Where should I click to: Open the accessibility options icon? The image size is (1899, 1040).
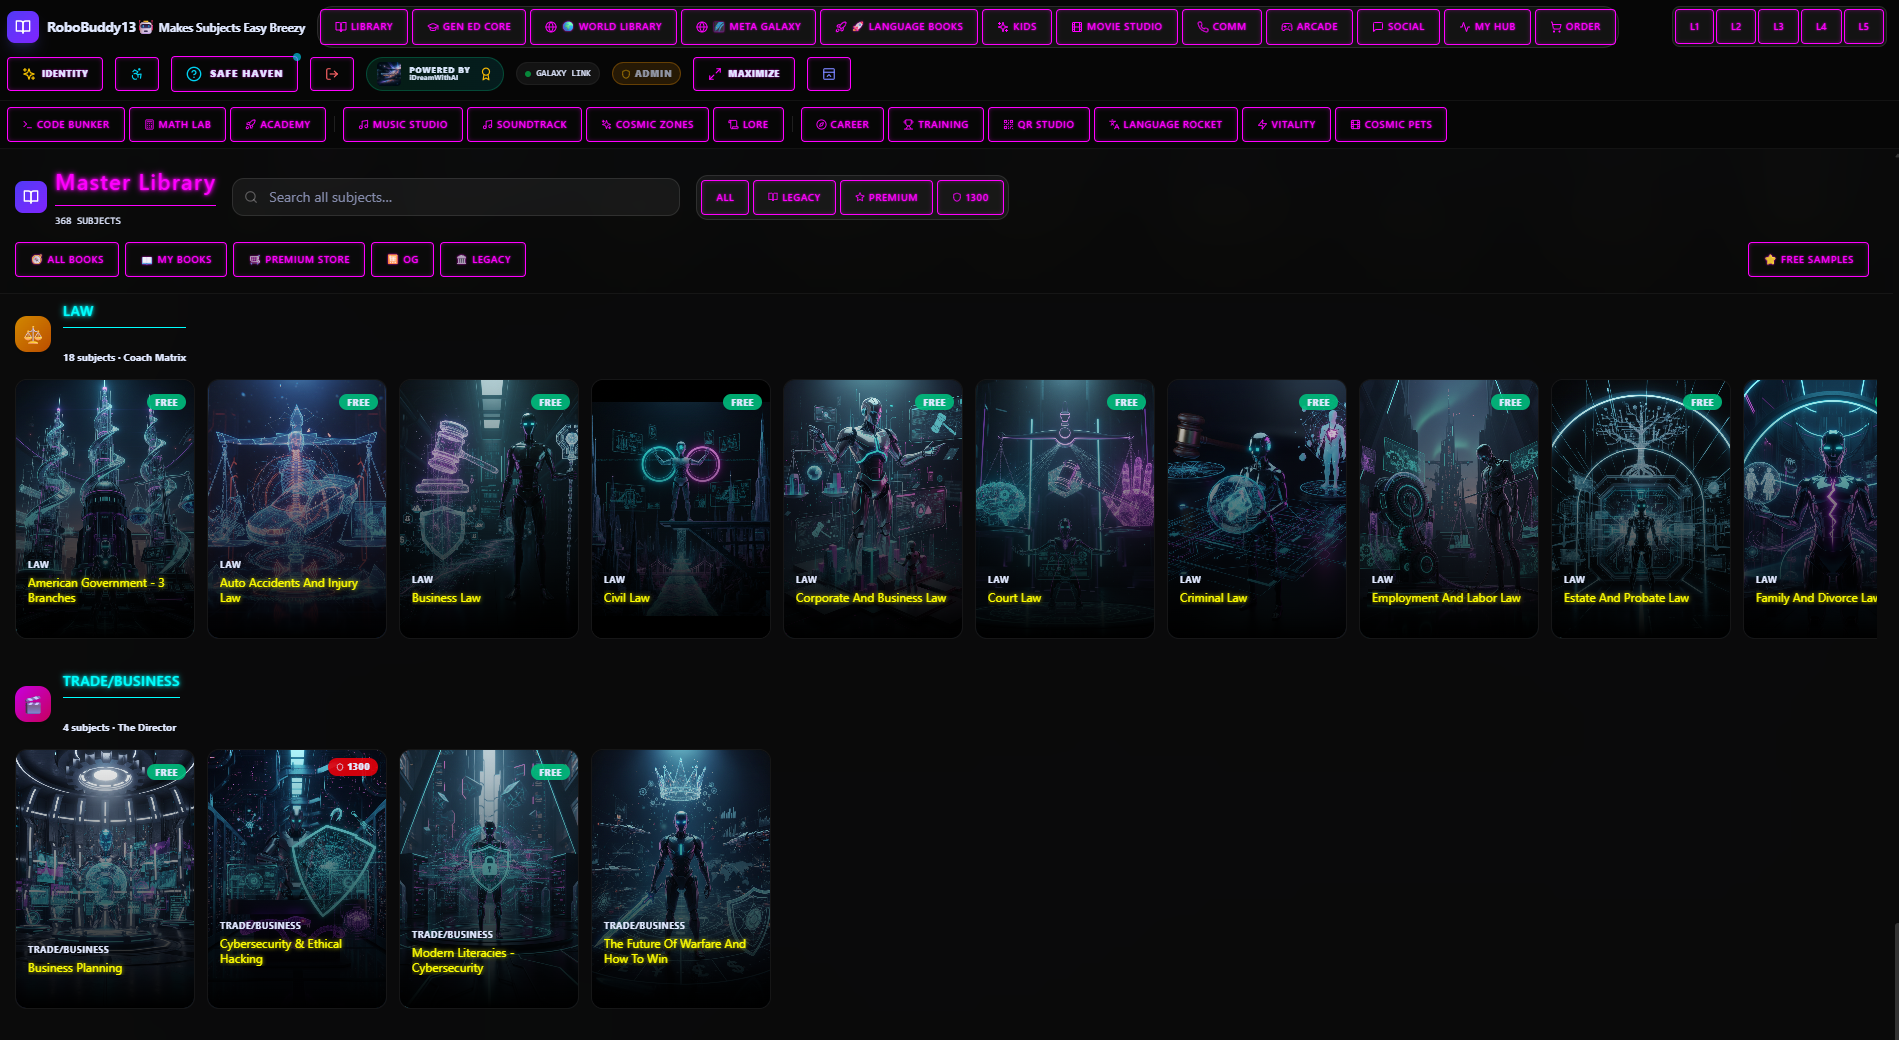coord(137,74)
